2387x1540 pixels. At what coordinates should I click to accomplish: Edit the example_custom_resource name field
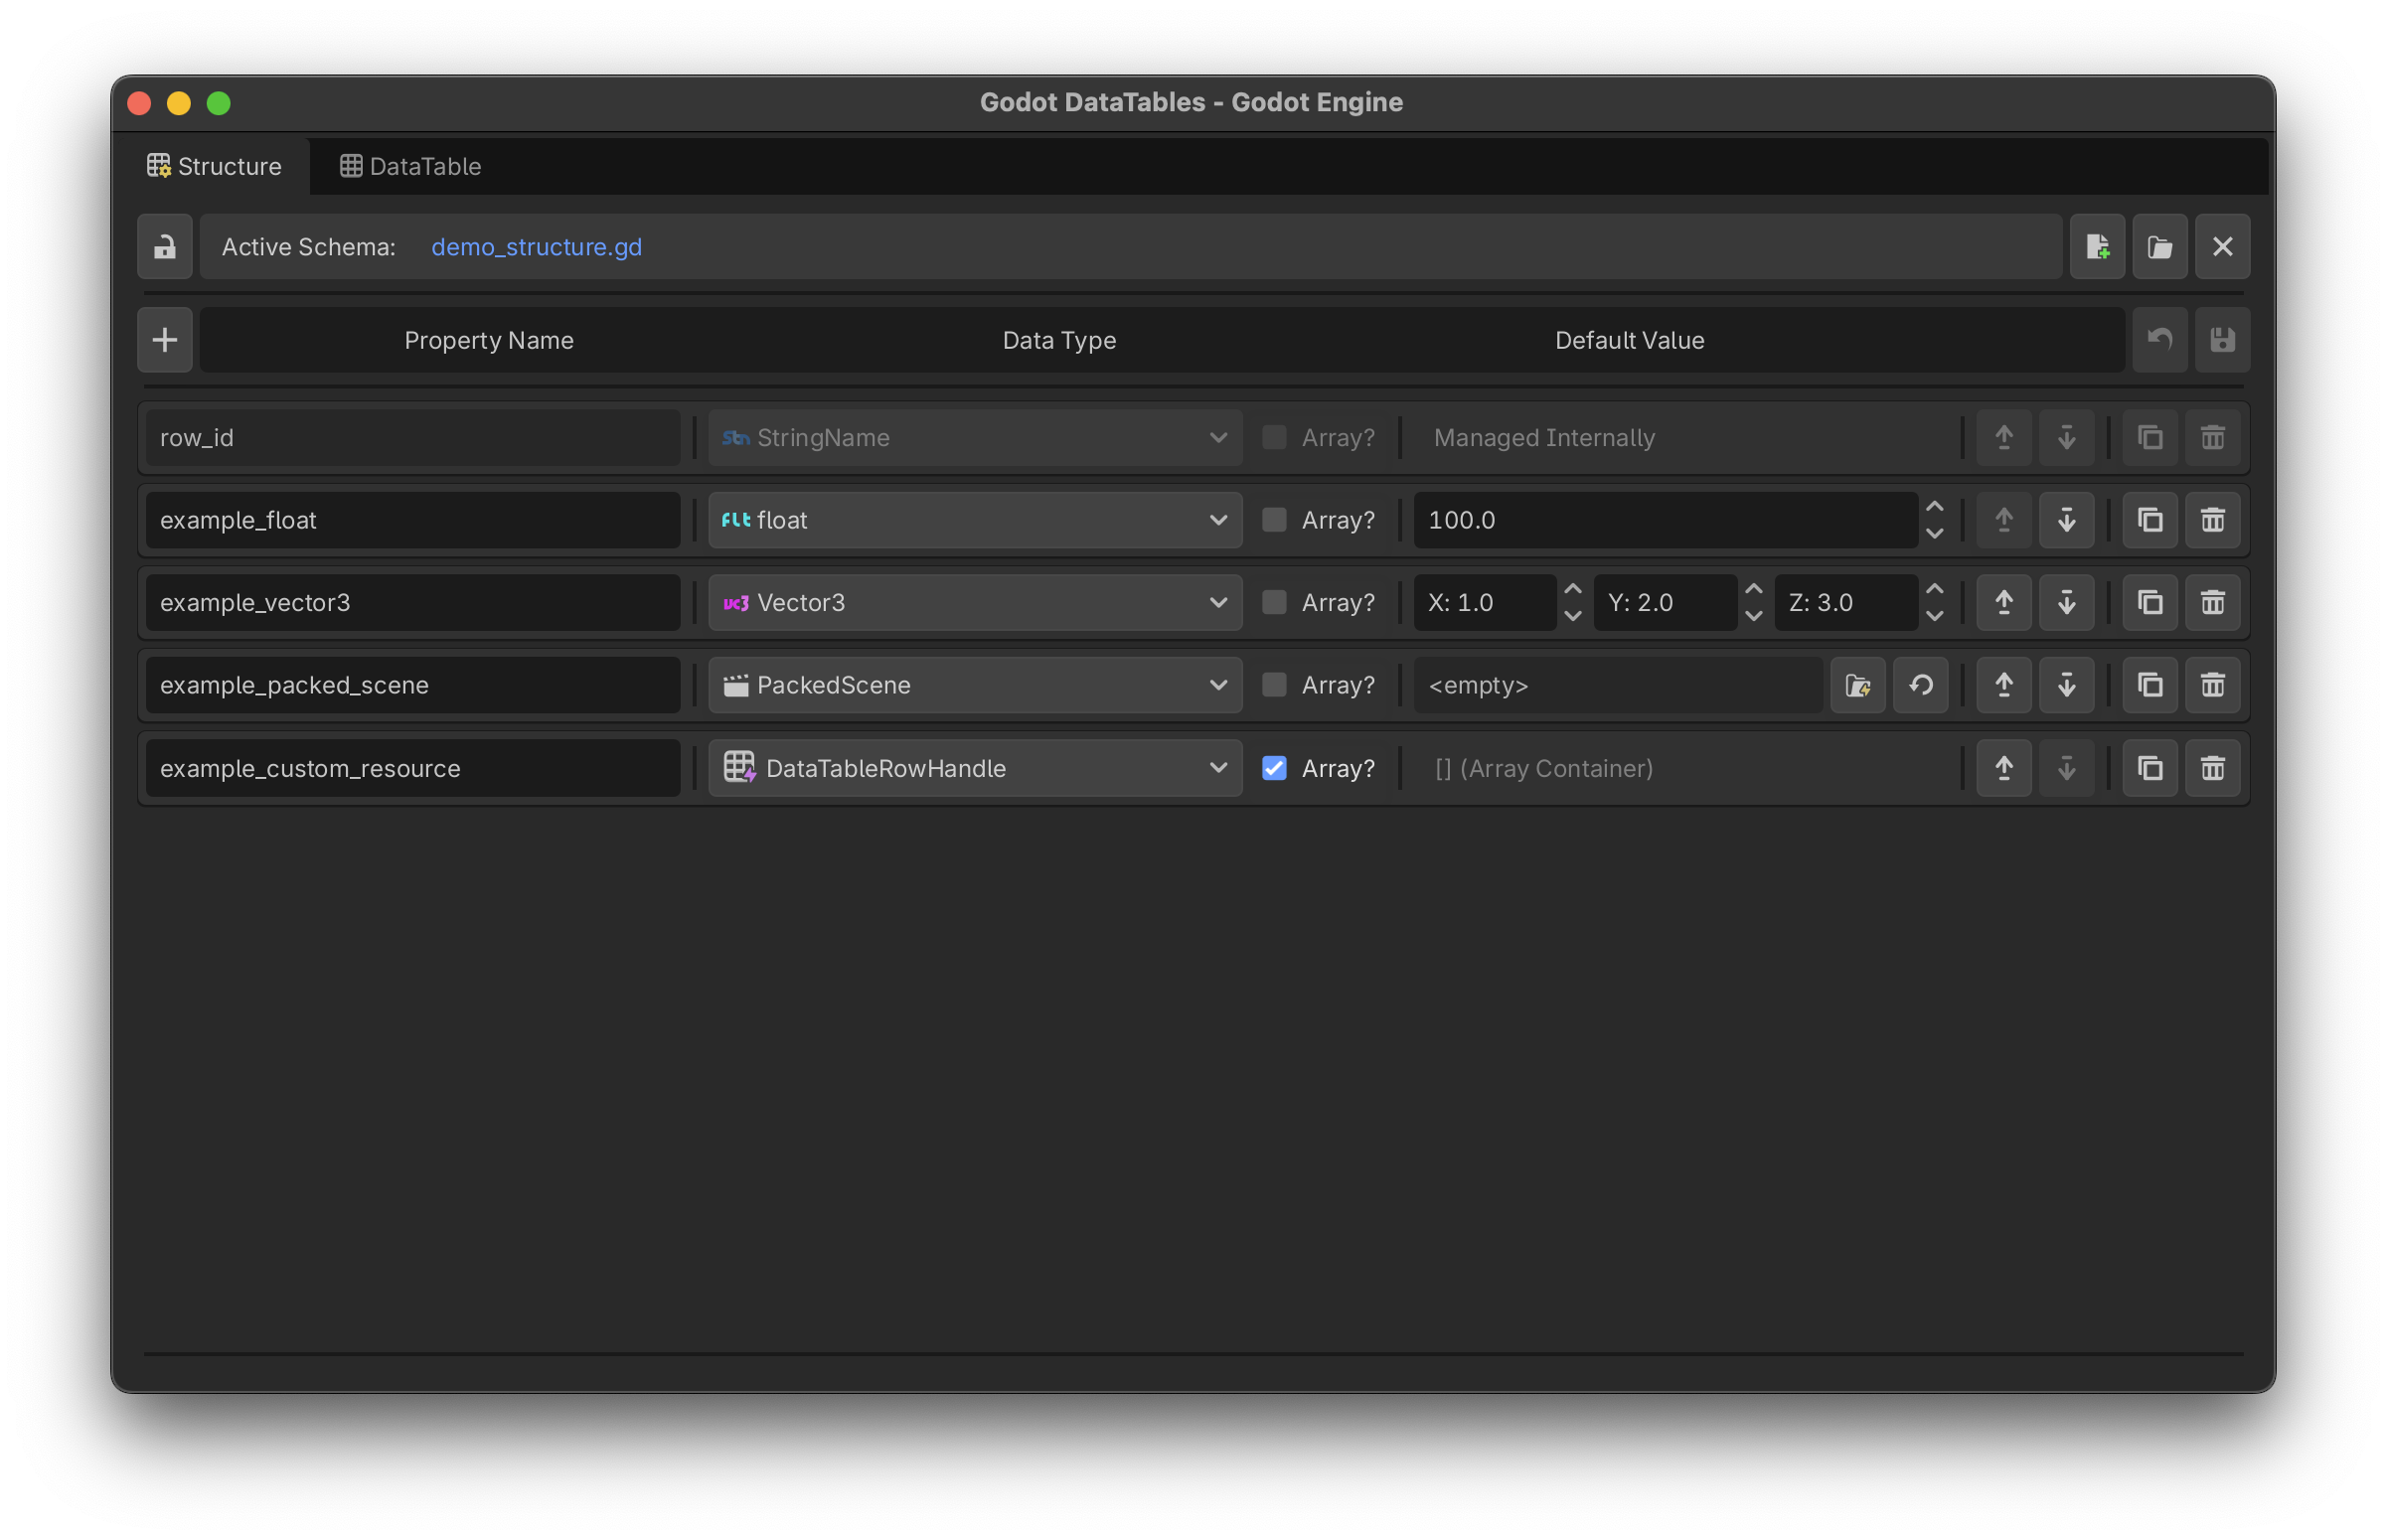tap(413, 769)
